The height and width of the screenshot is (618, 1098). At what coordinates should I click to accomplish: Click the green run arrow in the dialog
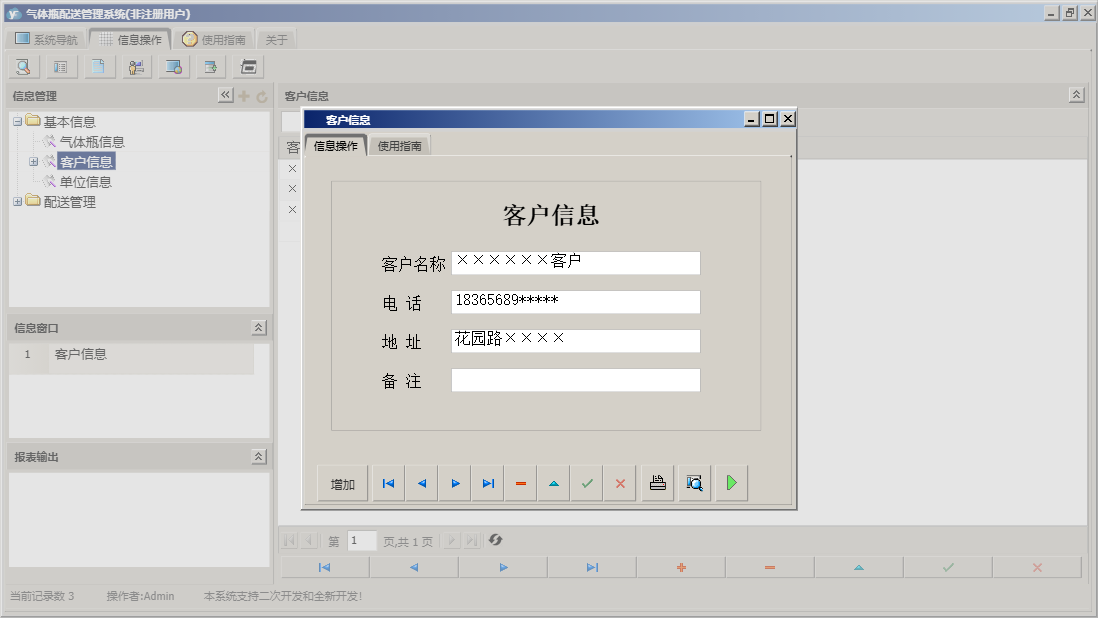tap(730, 483)
